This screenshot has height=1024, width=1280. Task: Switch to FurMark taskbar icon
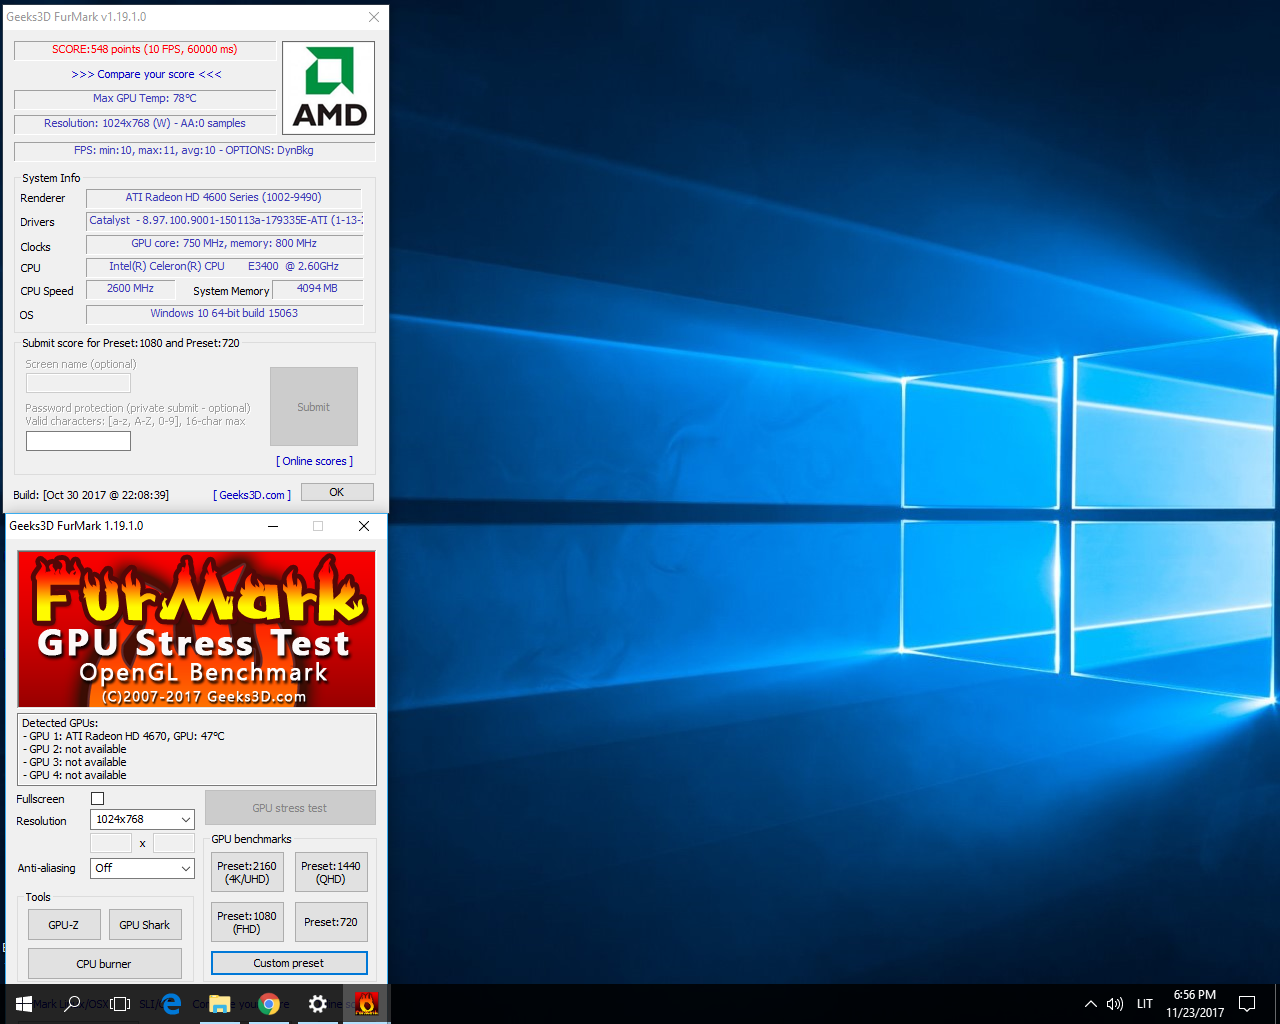coord(367,1004)
